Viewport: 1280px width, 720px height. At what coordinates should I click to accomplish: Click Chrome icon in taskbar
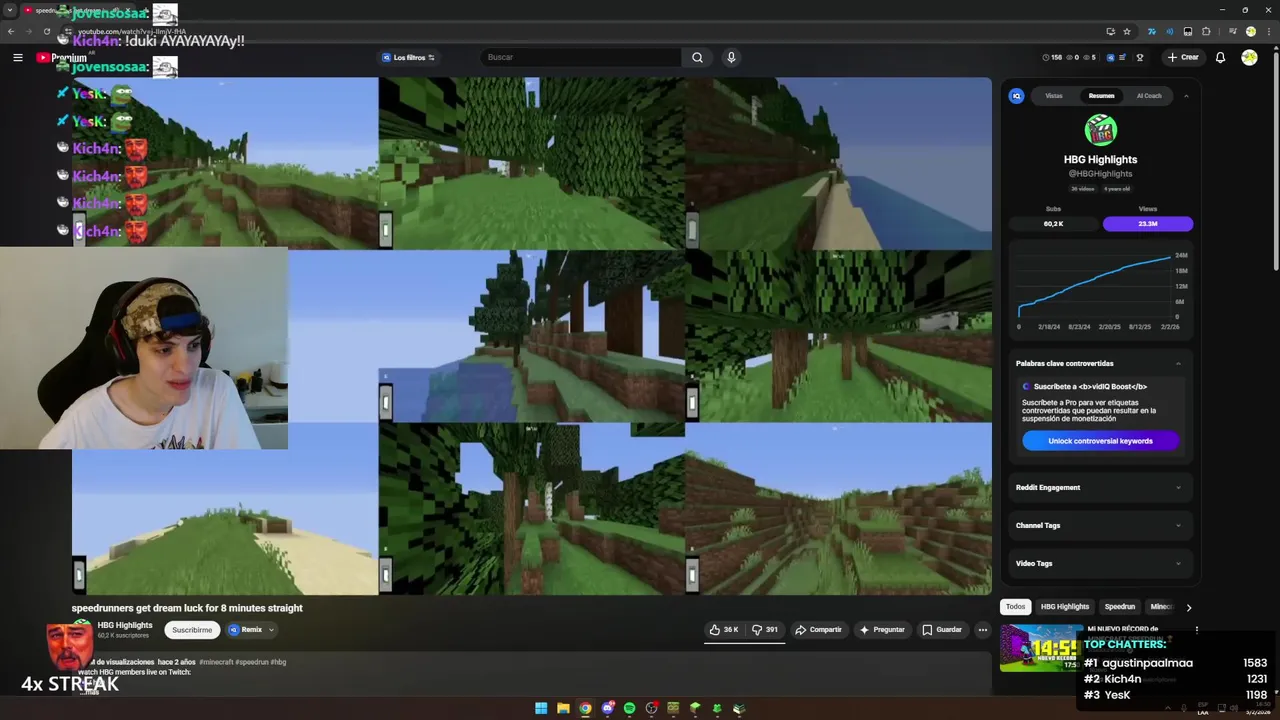click(585, 708)
